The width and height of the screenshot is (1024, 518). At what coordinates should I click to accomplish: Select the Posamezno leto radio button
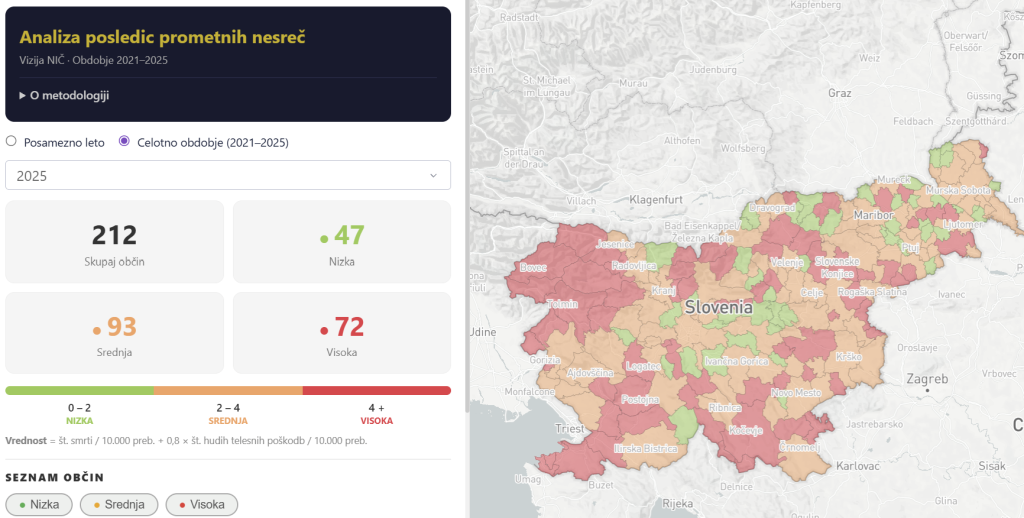click(11, 141)
